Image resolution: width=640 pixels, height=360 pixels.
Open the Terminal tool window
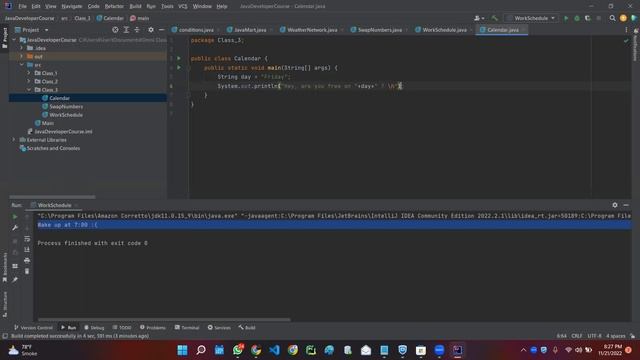tap(187, 327)
